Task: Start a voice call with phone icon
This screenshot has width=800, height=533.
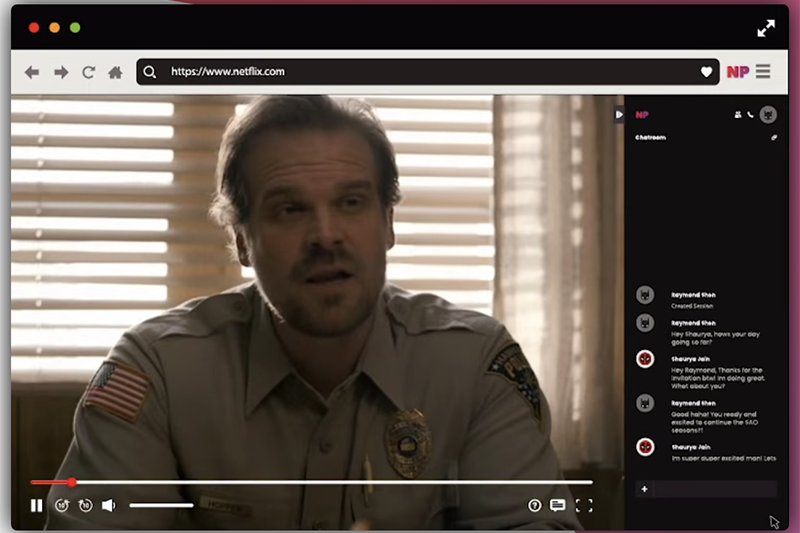Action: [x=751, y=115]
